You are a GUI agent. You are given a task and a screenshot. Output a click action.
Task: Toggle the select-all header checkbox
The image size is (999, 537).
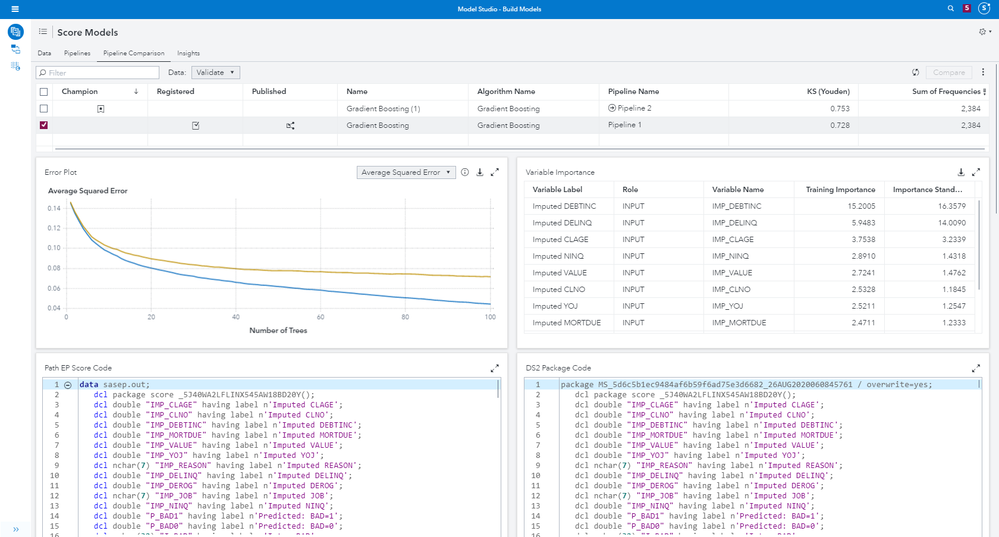click(43, 91)
